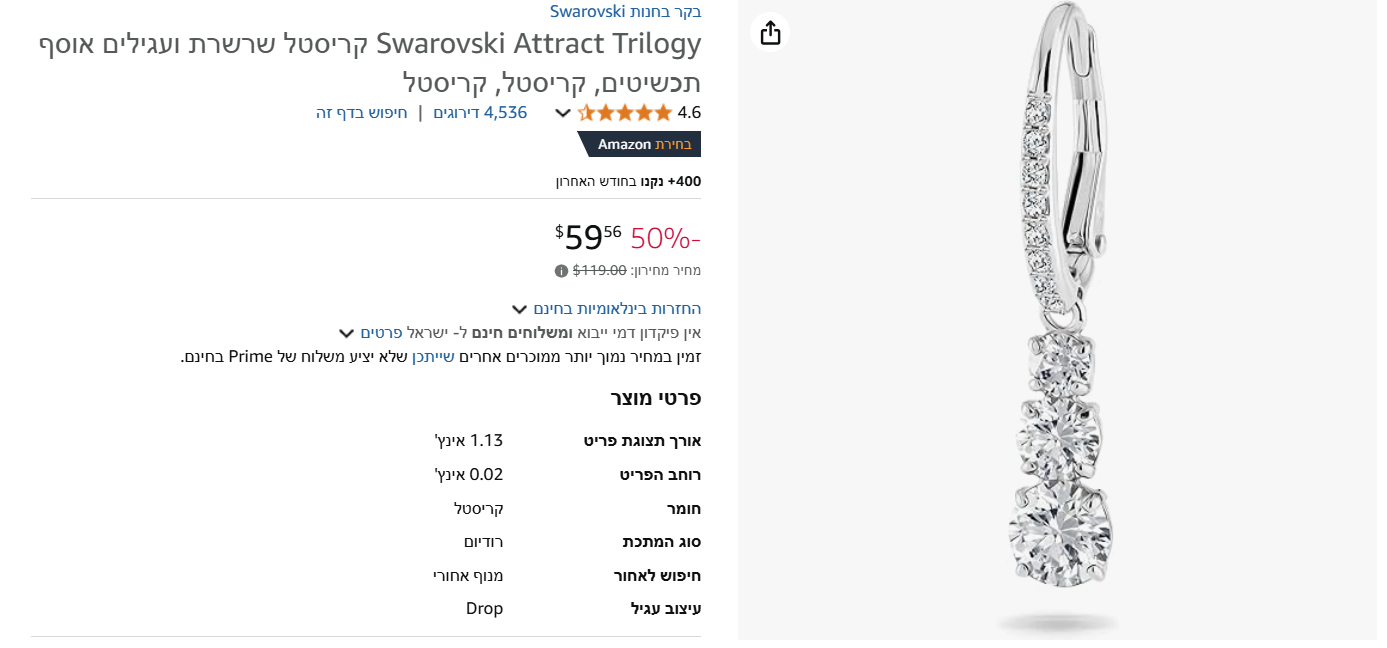Visit the Swarovski store link

tap(625, 12)
